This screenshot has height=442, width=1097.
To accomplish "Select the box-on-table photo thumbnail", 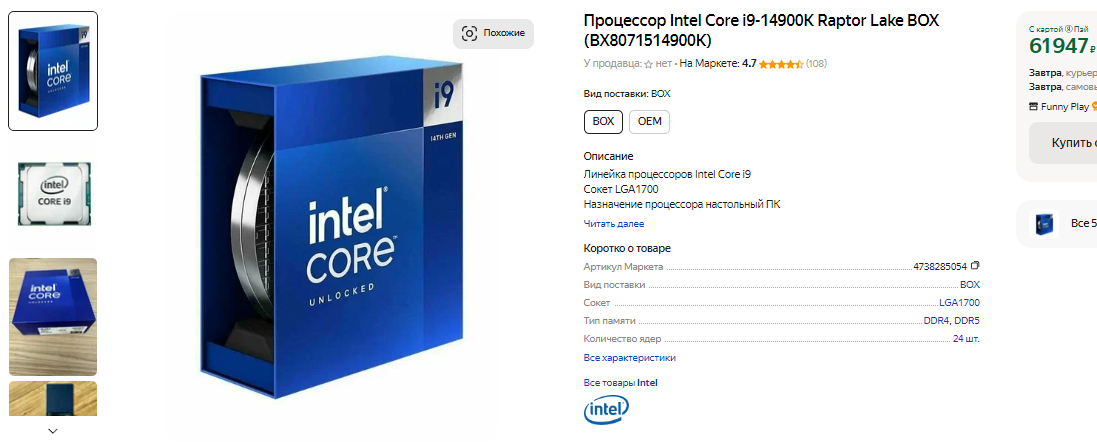I will click(53, 317).
